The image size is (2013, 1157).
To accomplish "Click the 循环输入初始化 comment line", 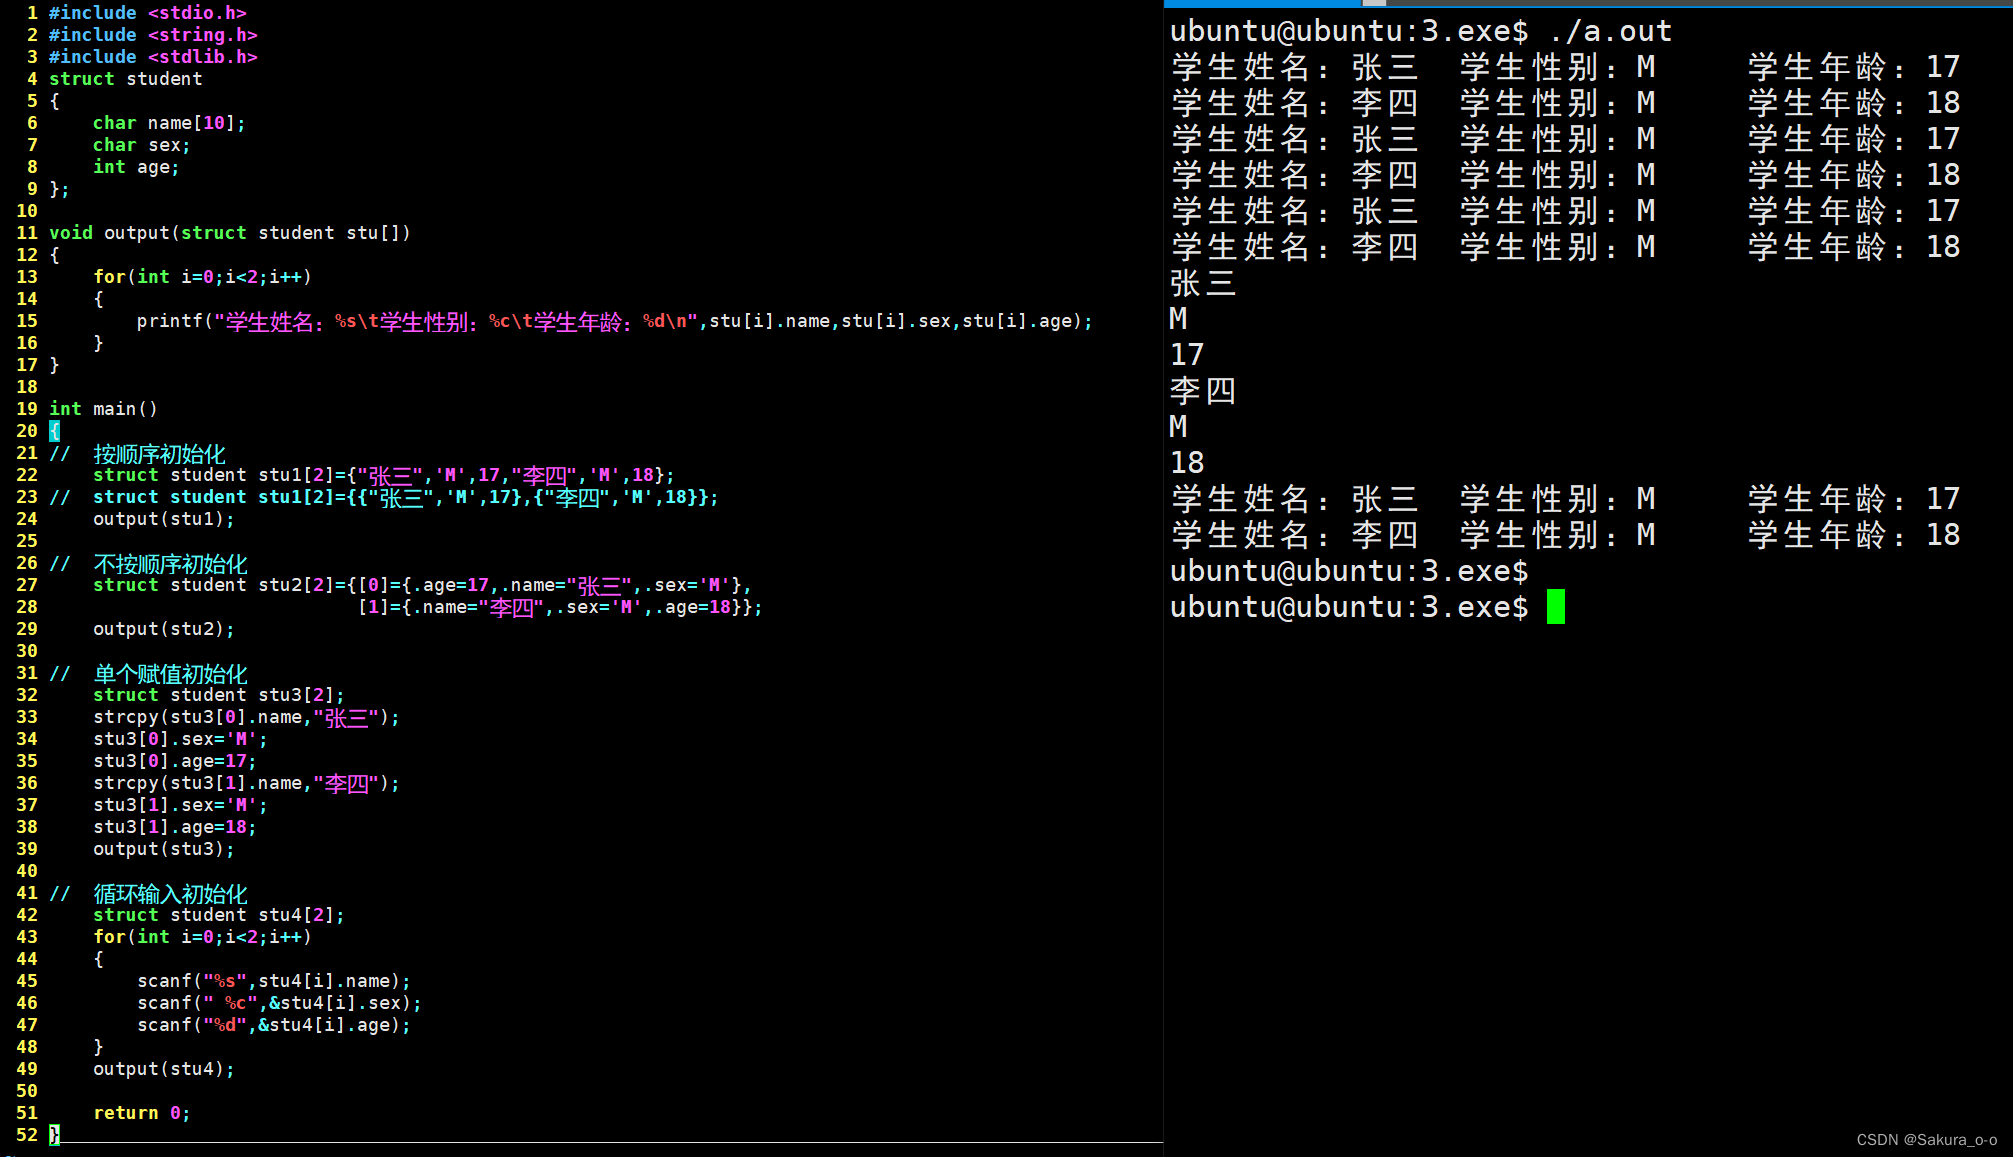I will [x=170, y=893].
